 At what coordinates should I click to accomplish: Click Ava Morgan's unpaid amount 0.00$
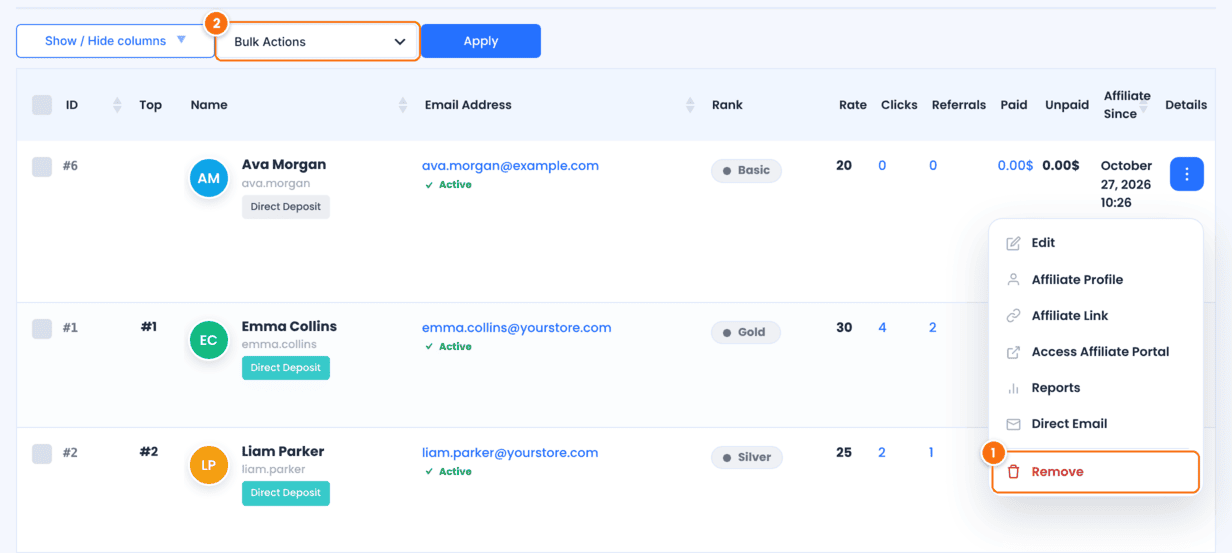pos(1061,166)
